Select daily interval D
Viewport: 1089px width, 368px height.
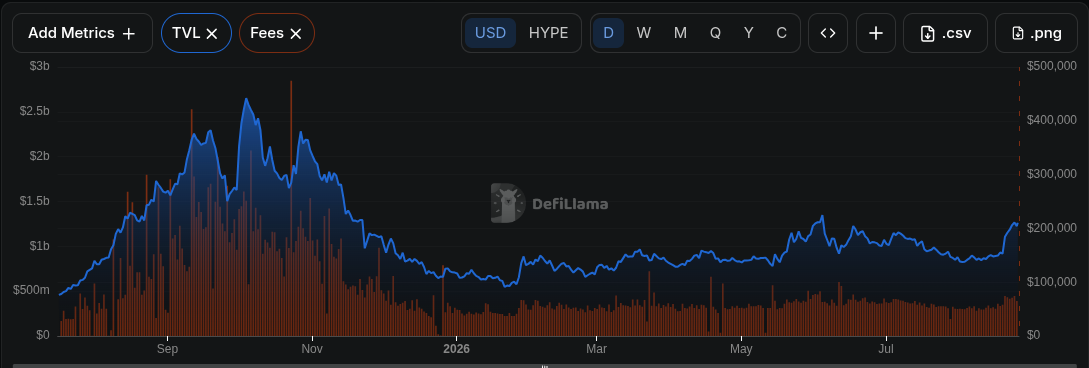coord(608,33)
